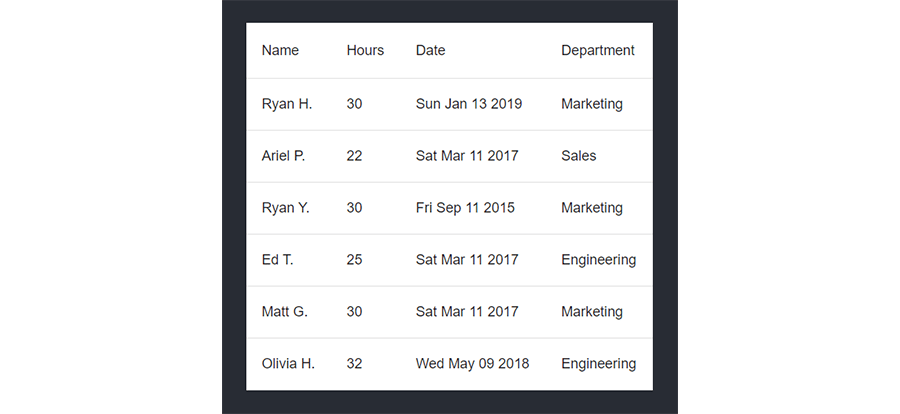
Task: Click the hours value 22
Action: (x=354, y=156)
